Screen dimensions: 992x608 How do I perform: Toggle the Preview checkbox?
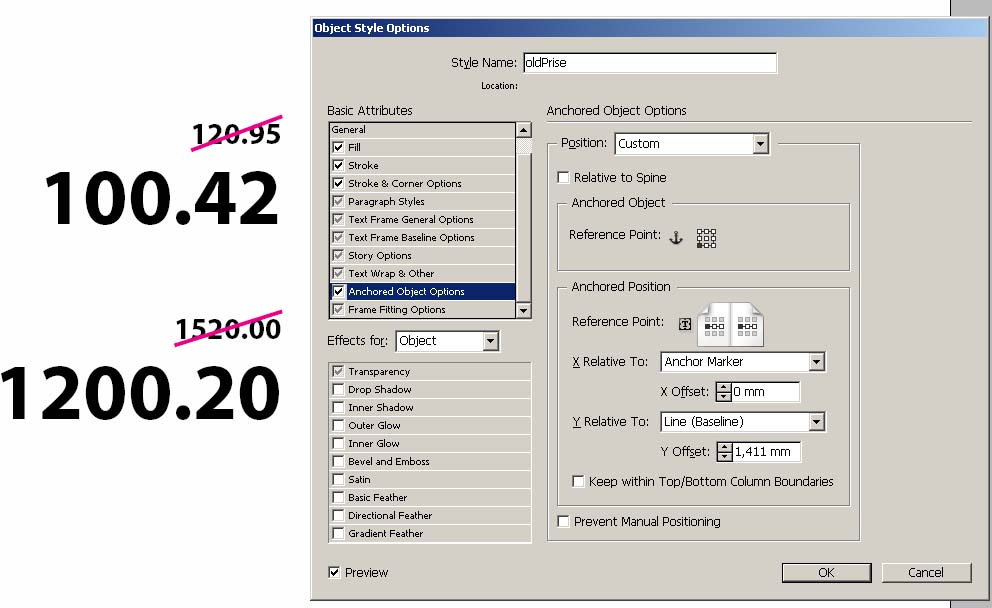point(334,573)
